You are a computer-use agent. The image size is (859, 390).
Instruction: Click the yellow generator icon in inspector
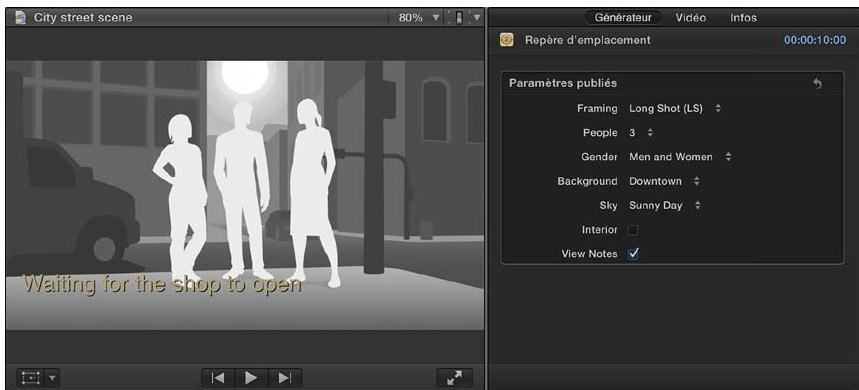507,40
